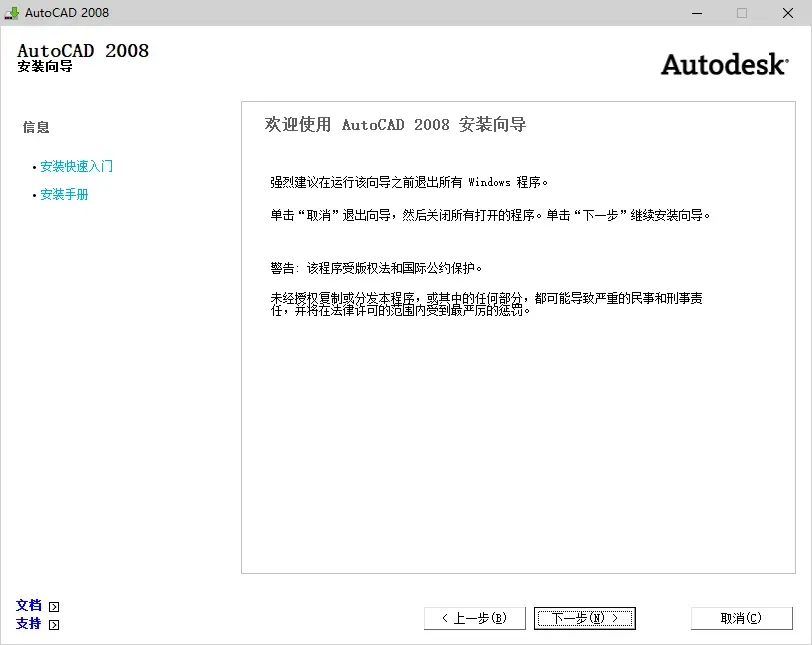Open the 安装快速入门 link
Viewport: 812px width, 645px height.
[76, 166]
